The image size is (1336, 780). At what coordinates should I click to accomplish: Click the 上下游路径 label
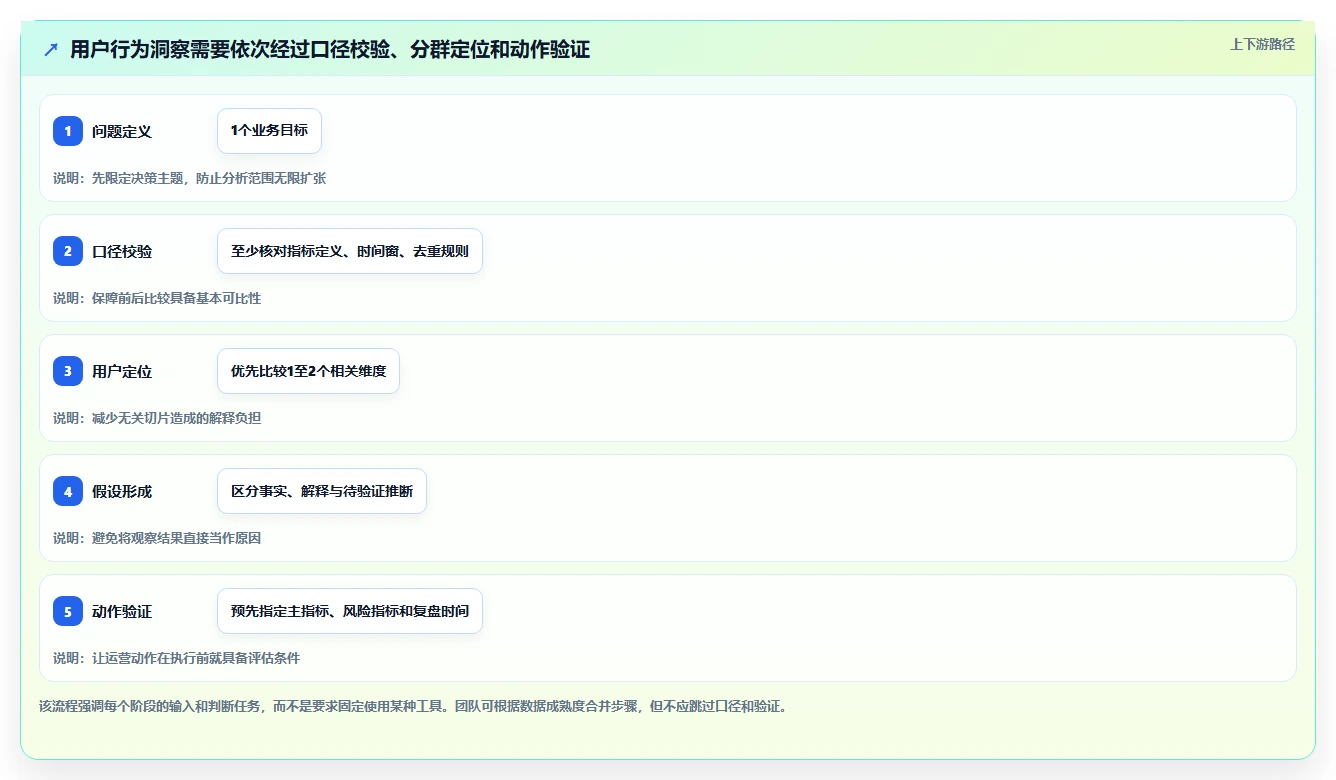pyautogui.click(x=1262, y=44)
